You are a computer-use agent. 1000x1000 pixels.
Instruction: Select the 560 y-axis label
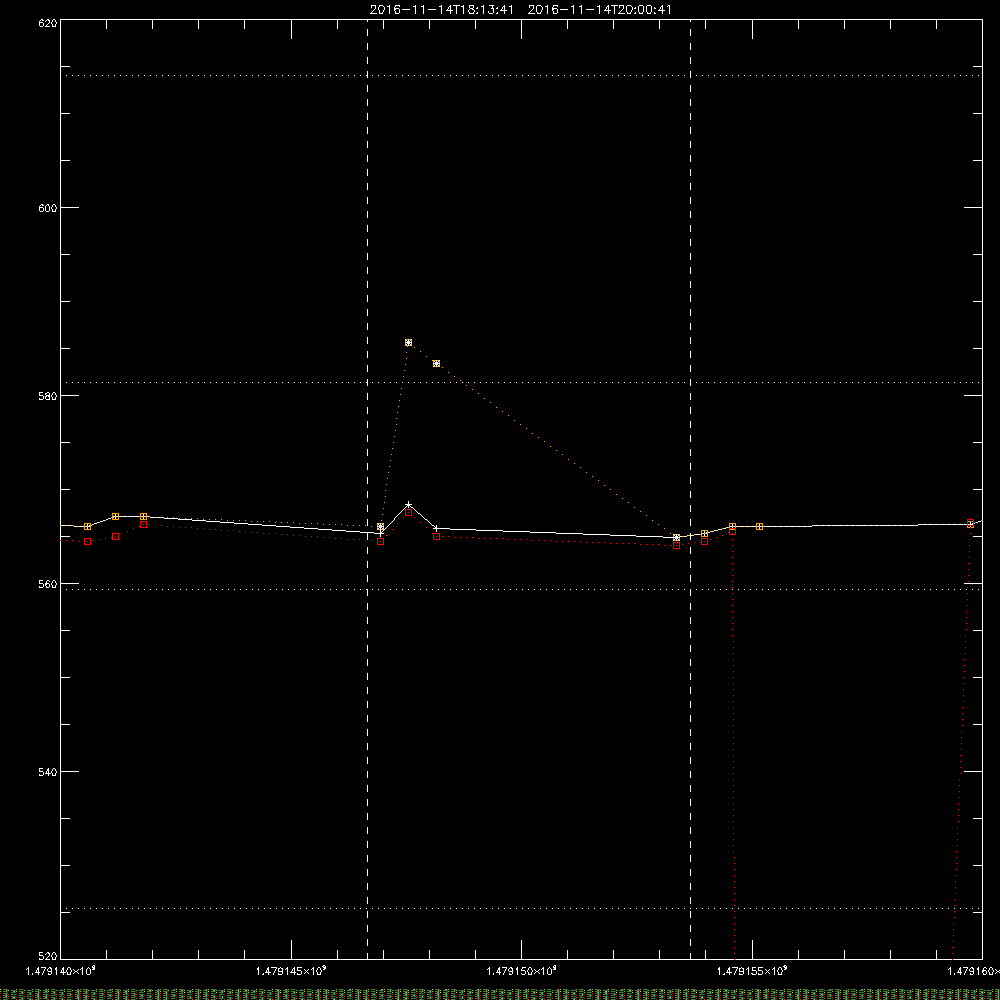point(48,584)
